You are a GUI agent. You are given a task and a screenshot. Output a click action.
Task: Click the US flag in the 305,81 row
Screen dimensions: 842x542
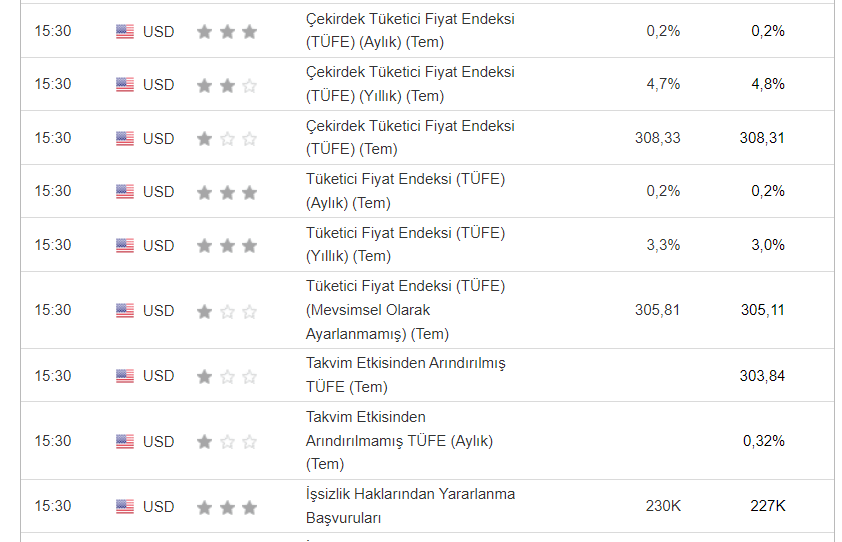[x=125, y=310]
